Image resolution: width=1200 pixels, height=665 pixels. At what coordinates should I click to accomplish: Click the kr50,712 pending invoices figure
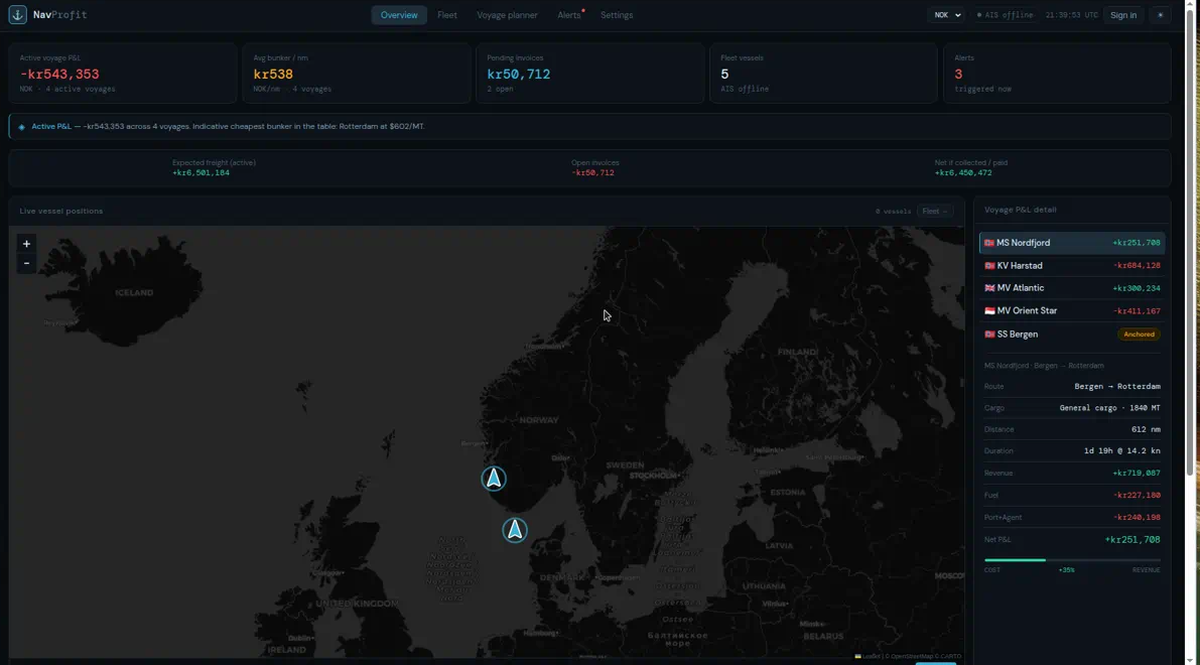pyautogui.click(x=519, y=74)
